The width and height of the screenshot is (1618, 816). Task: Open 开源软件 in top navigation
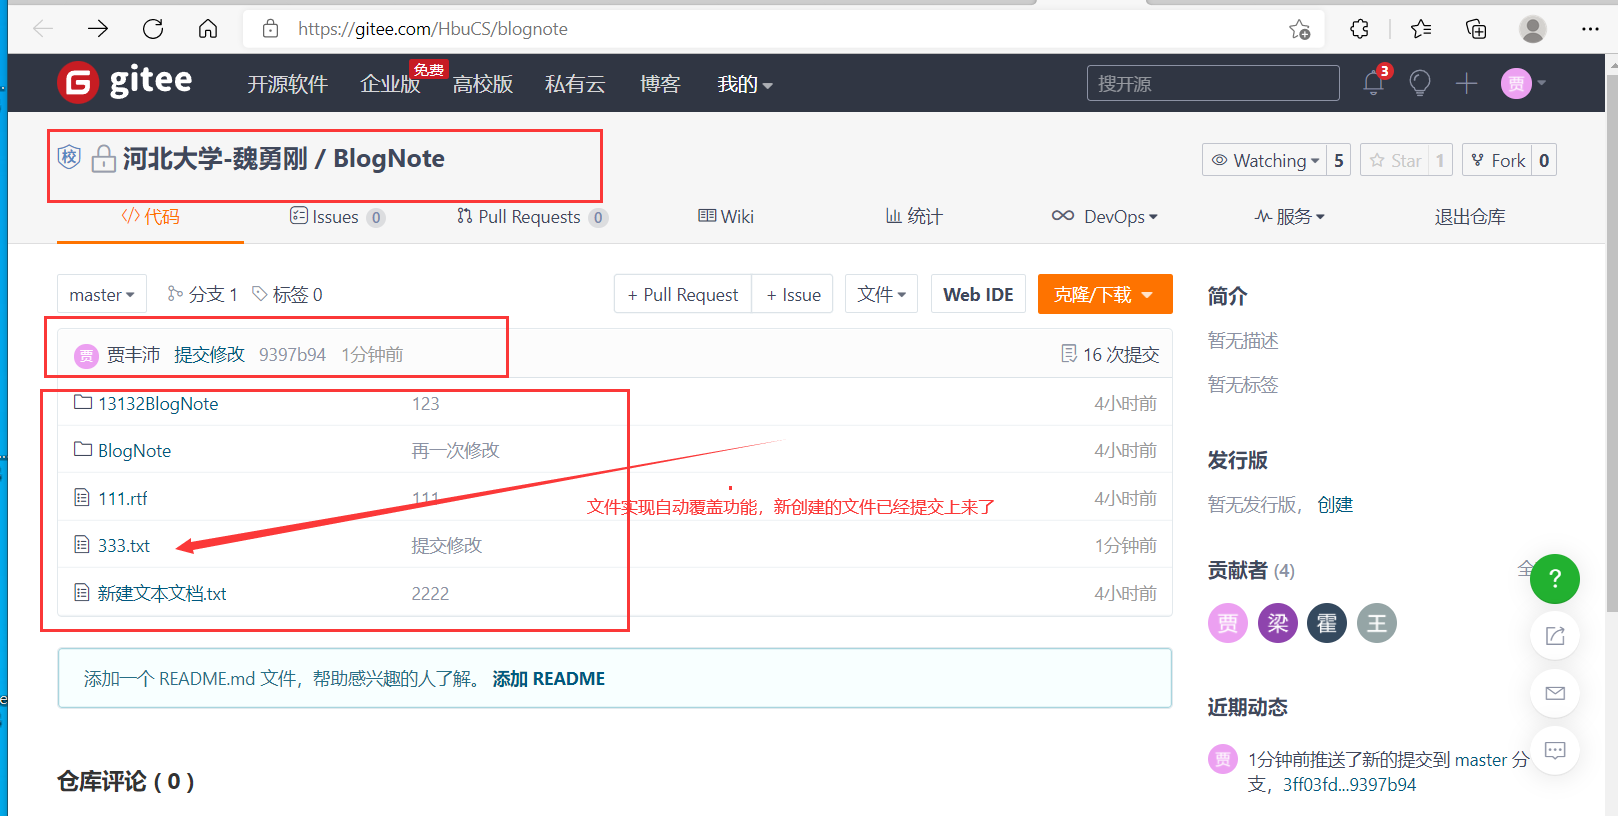(x=287, y=84)
